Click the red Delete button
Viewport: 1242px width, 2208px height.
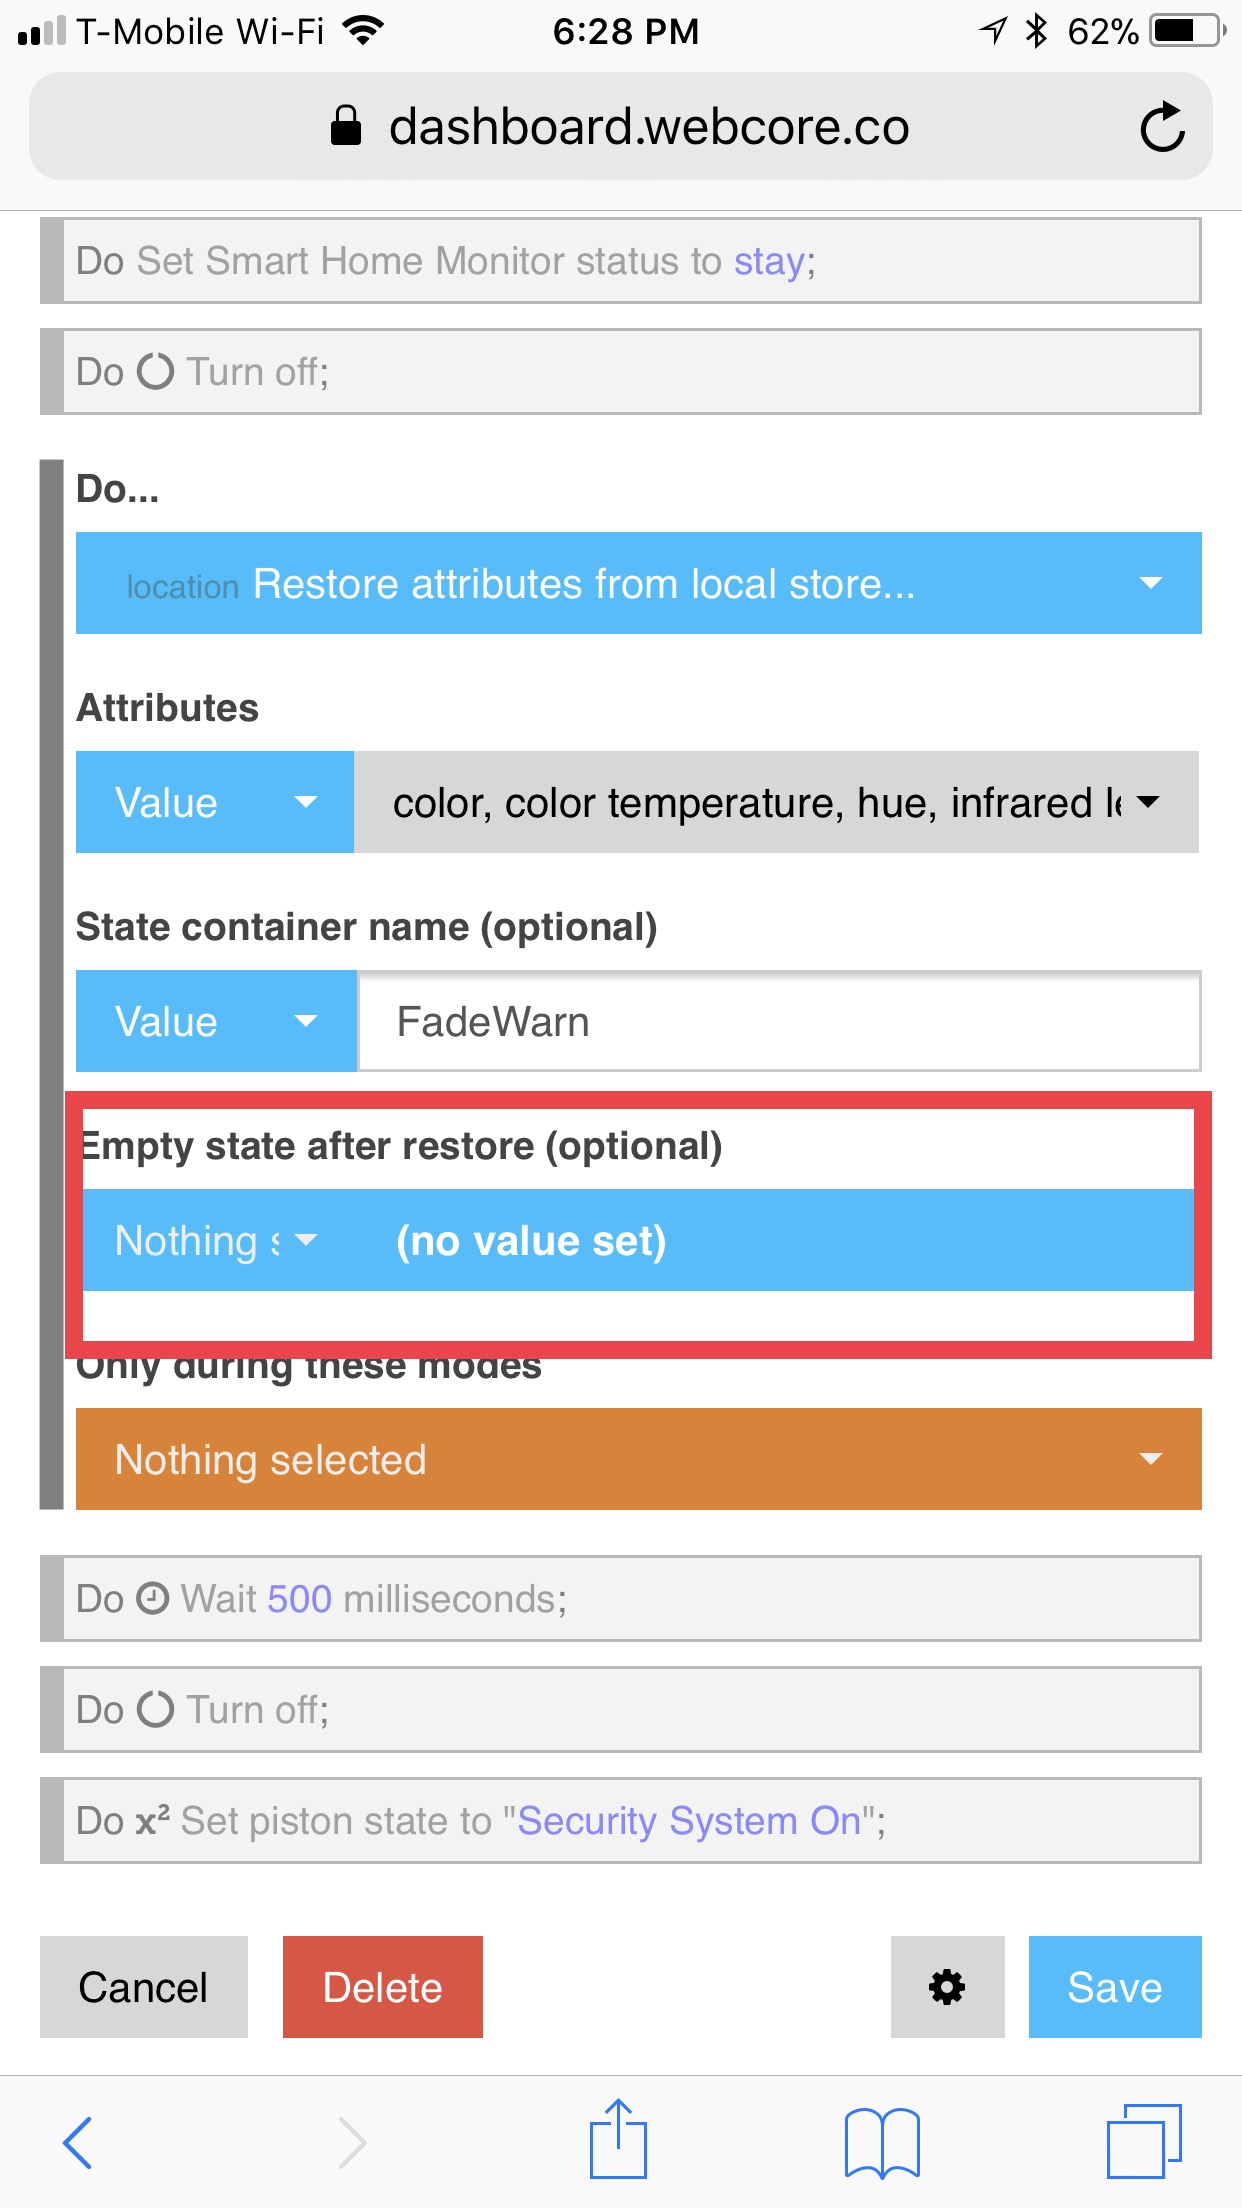click(383, 1986)
